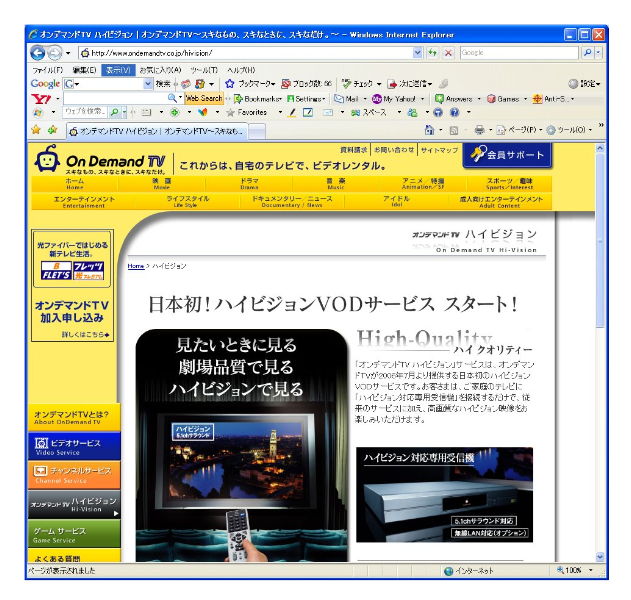The image size is (631, 600).
Task: Stop loading with the red X icon
Action: pos(448,53)
